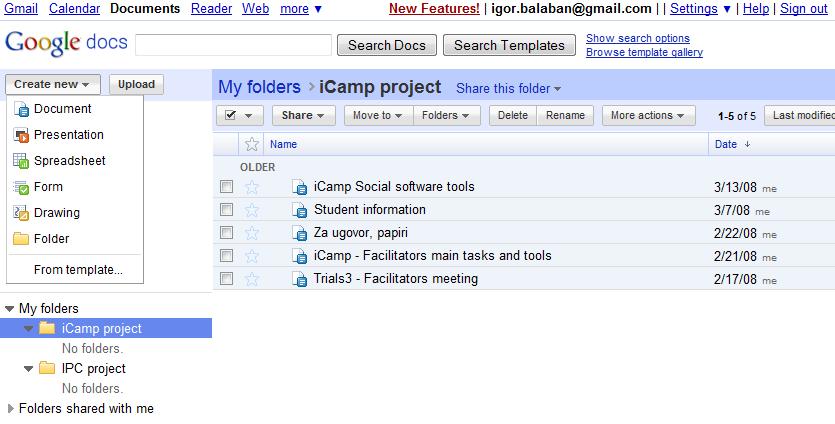Open the More actions dropdown
Screen dimensions: 835x424
649,116
